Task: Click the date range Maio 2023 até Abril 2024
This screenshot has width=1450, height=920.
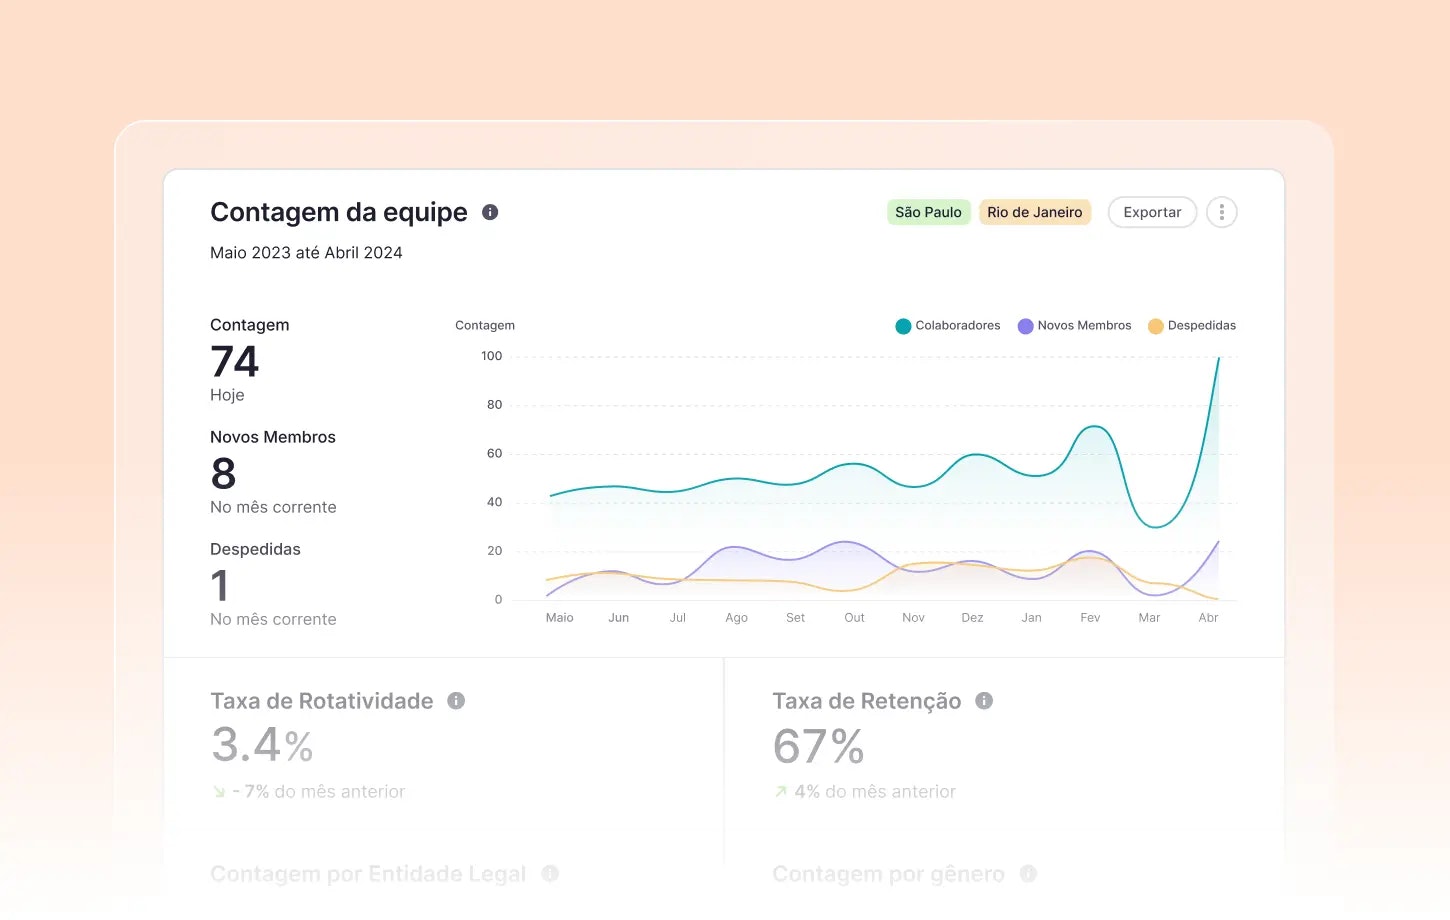Action: coord(306,253)
